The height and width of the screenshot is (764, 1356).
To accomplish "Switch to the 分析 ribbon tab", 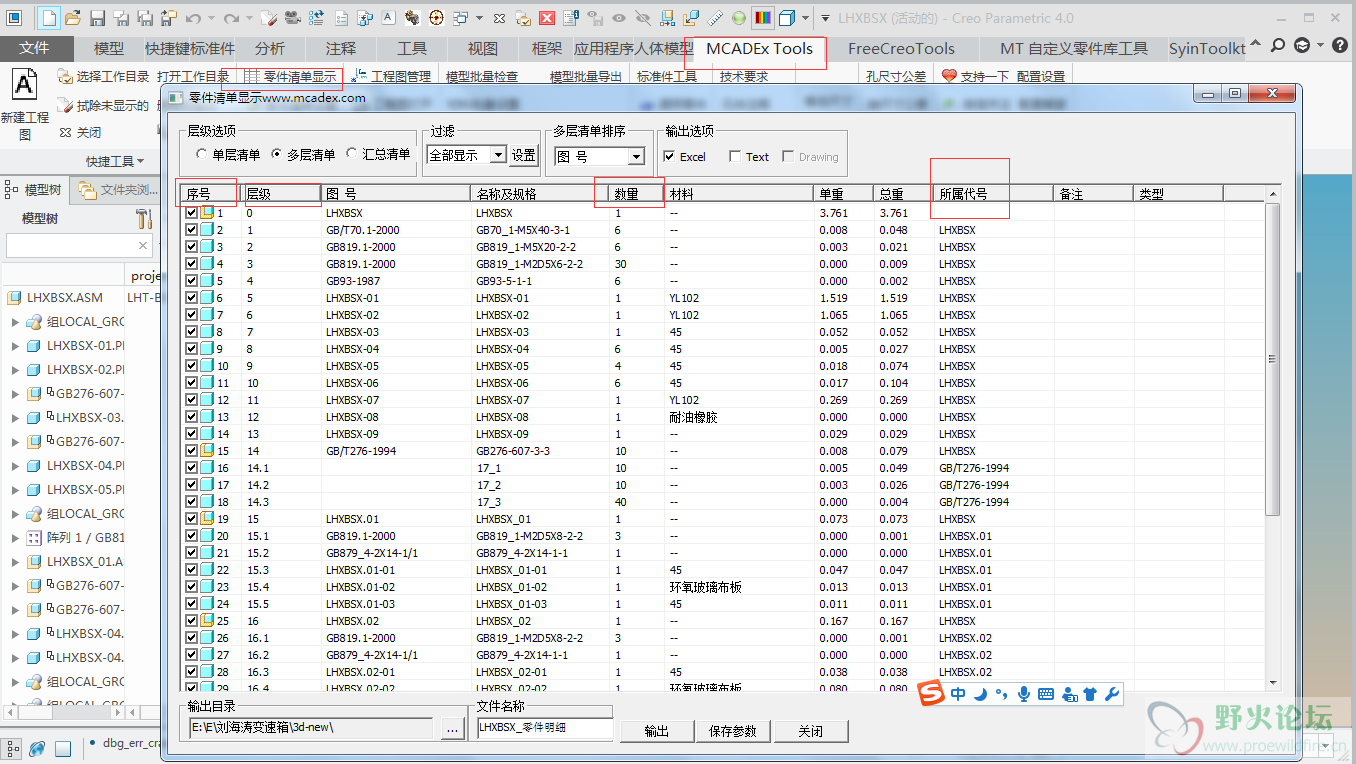I will point(269,48).
